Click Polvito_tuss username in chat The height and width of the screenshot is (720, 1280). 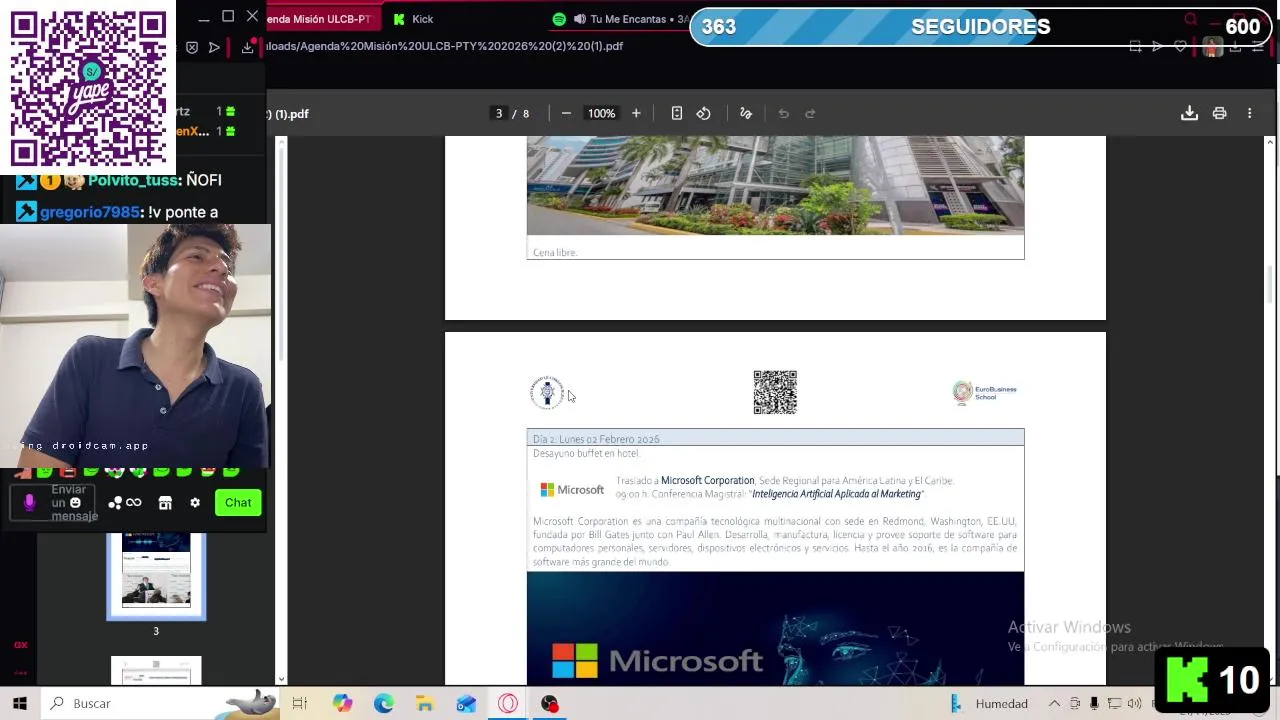(134, 180)
